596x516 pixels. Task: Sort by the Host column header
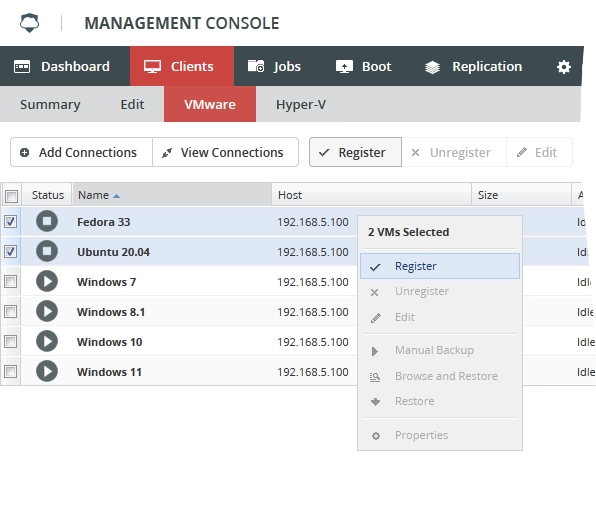pos(371,195)
